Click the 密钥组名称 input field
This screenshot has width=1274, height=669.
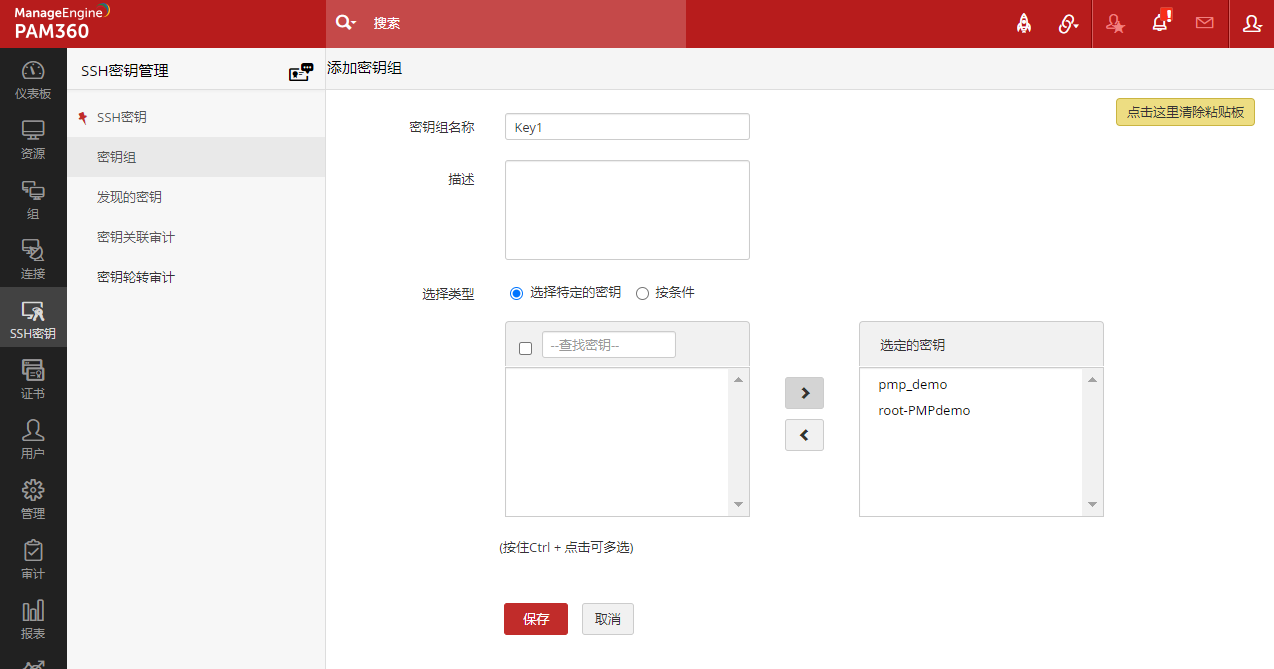coord(627,127)
